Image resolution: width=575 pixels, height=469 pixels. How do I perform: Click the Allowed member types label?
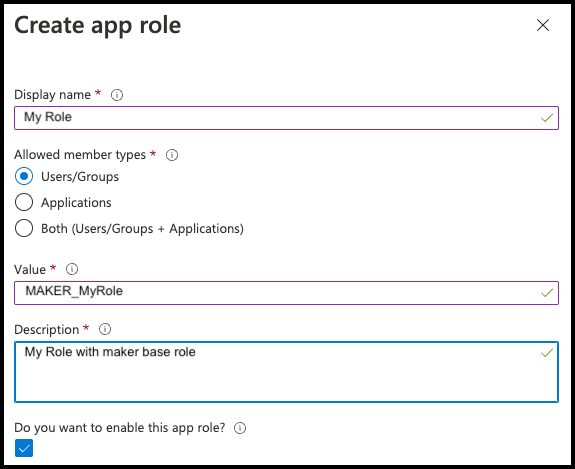pos(80,155)
